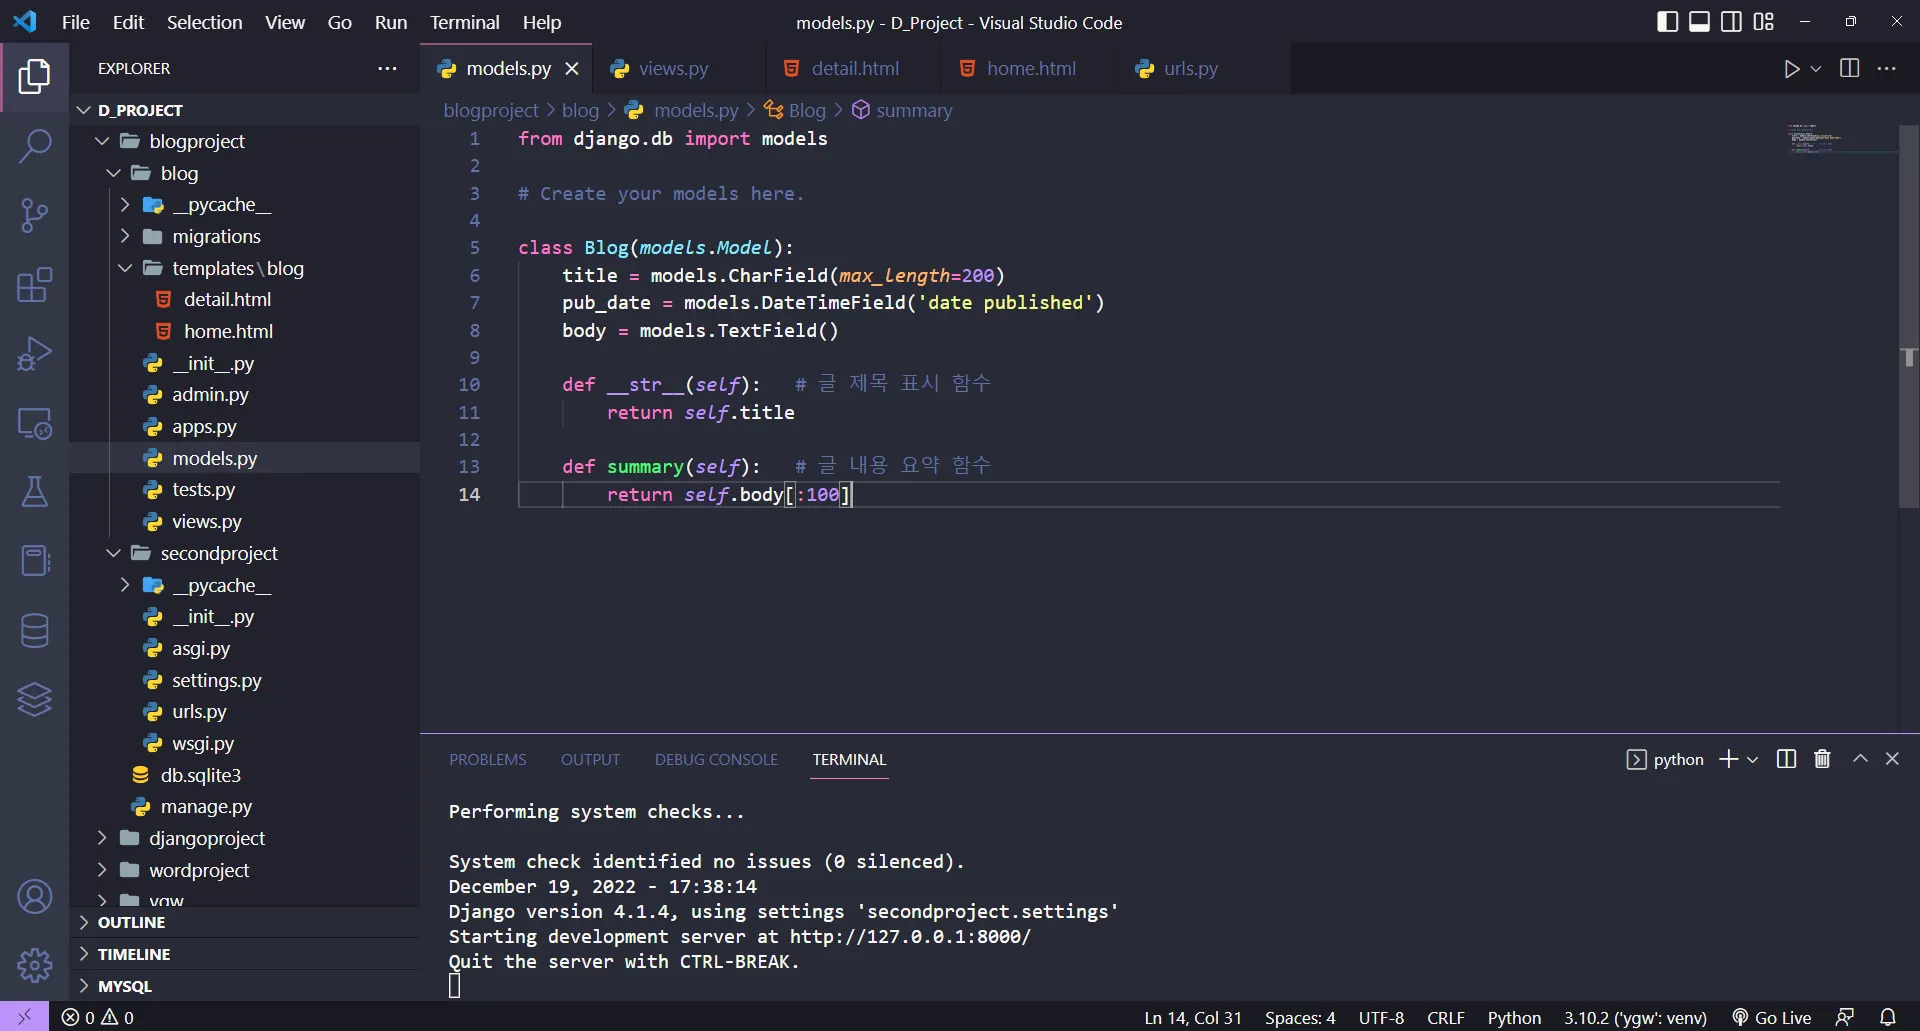Open the Testing flask icon view
The height and width of the screenshot is (1031, 1920).
(x=35, y=491)
